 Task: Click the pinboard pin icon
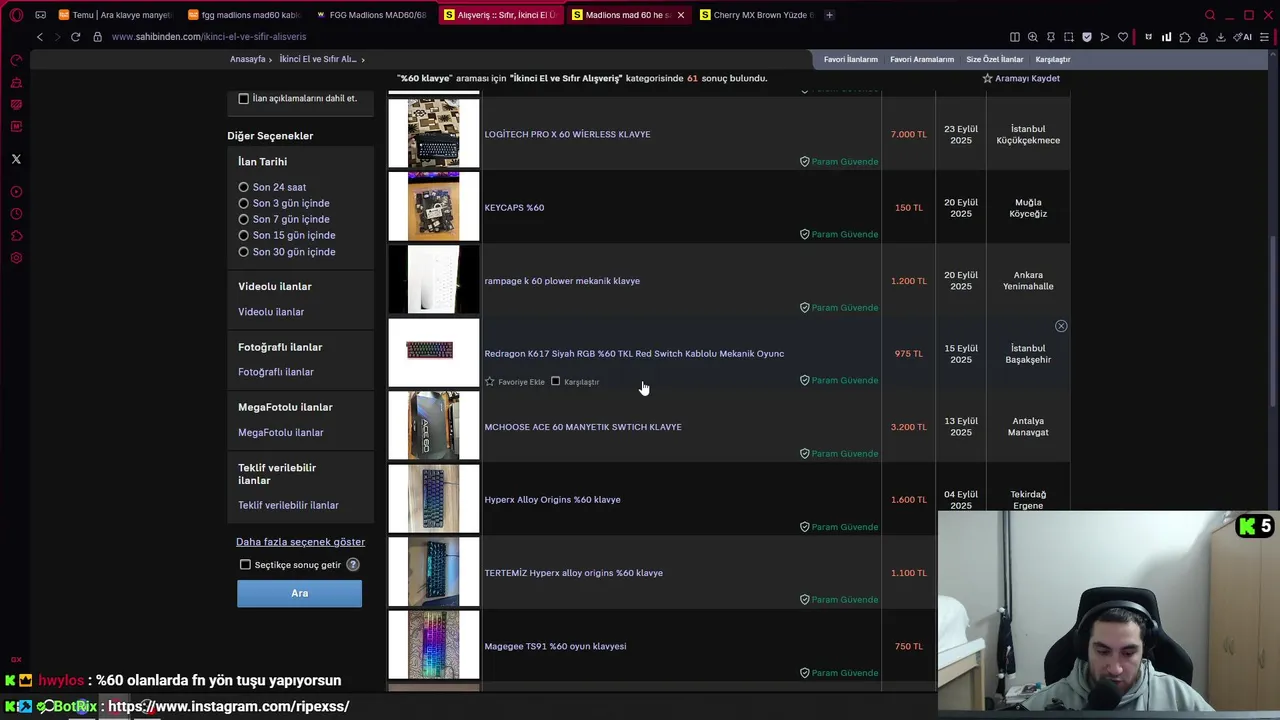(x=1051, y=37)
